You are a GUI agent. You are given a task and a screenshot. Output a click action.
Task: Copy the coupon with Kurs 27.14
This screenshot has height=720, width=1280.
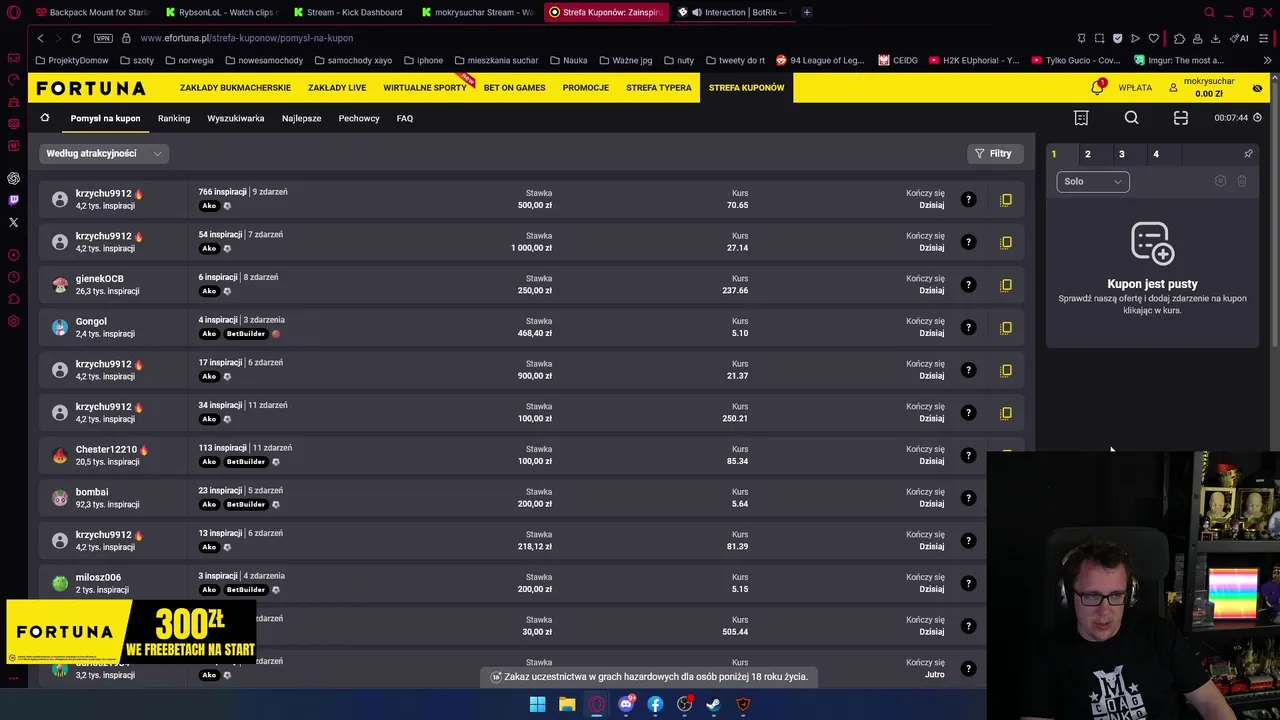click(1006, 242)
